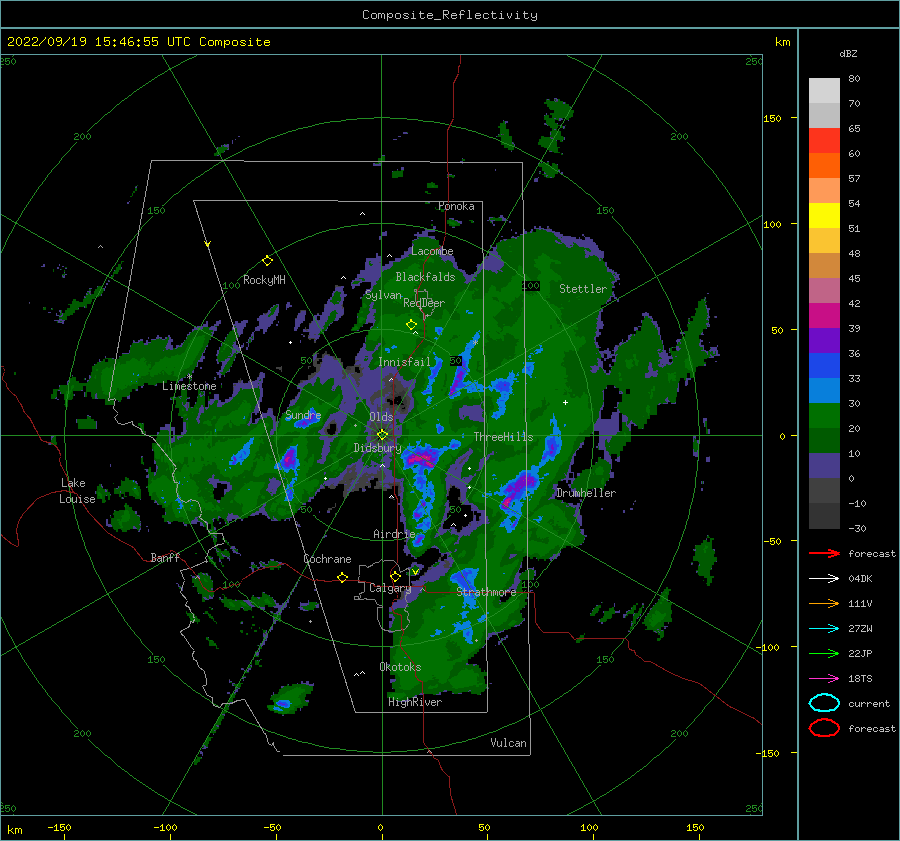This screenshot has height=841, width=900.
Task: Click the red forecast ellipse icon
Action: (824, 728)
